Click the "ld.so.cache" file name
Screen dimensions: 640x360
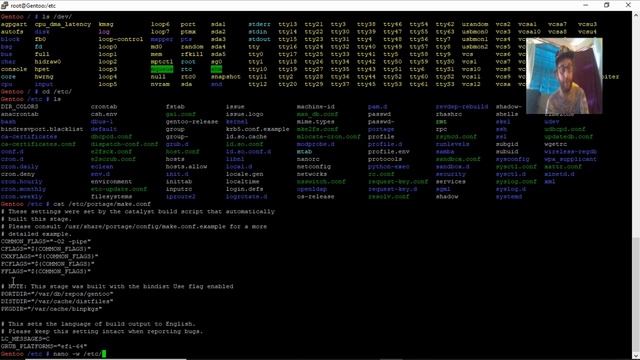tap(247, 136)
